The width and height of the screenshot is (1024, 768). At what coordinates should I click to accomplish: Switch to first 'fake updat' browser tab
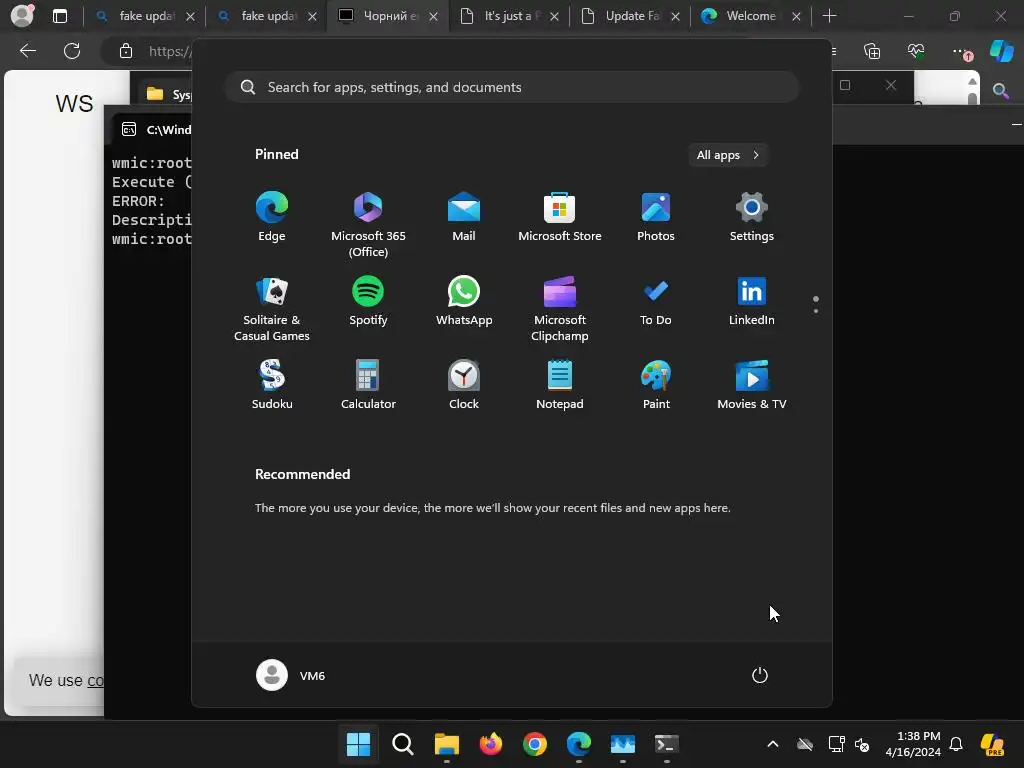pyautogui.click(x=145, y=16)
